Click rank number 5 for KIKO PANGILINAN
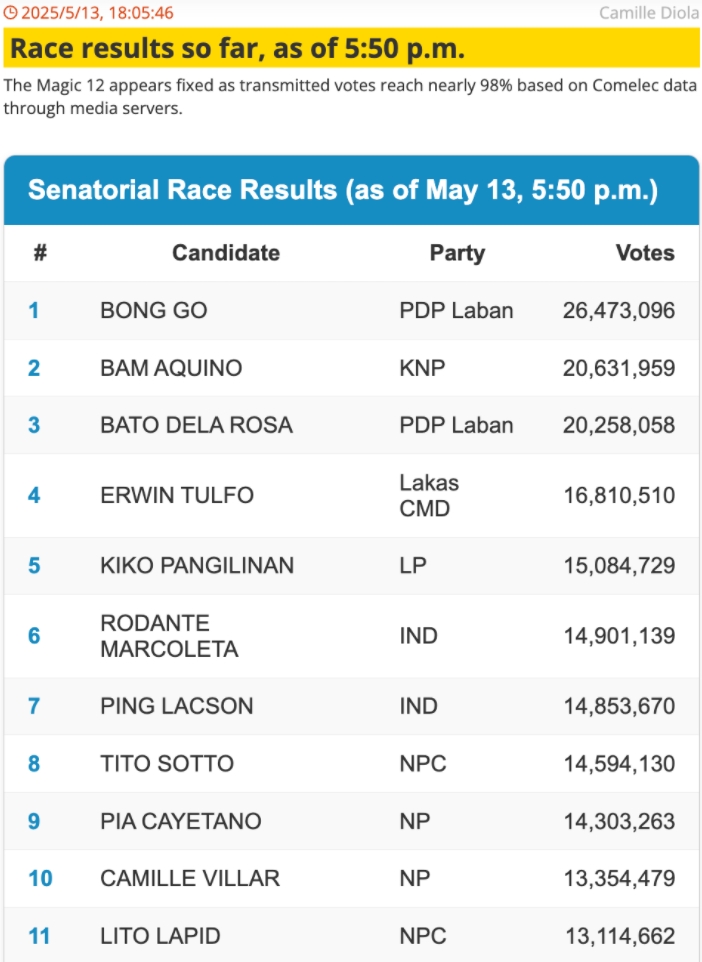Screen dimensions: 702x962 [34, 566]
